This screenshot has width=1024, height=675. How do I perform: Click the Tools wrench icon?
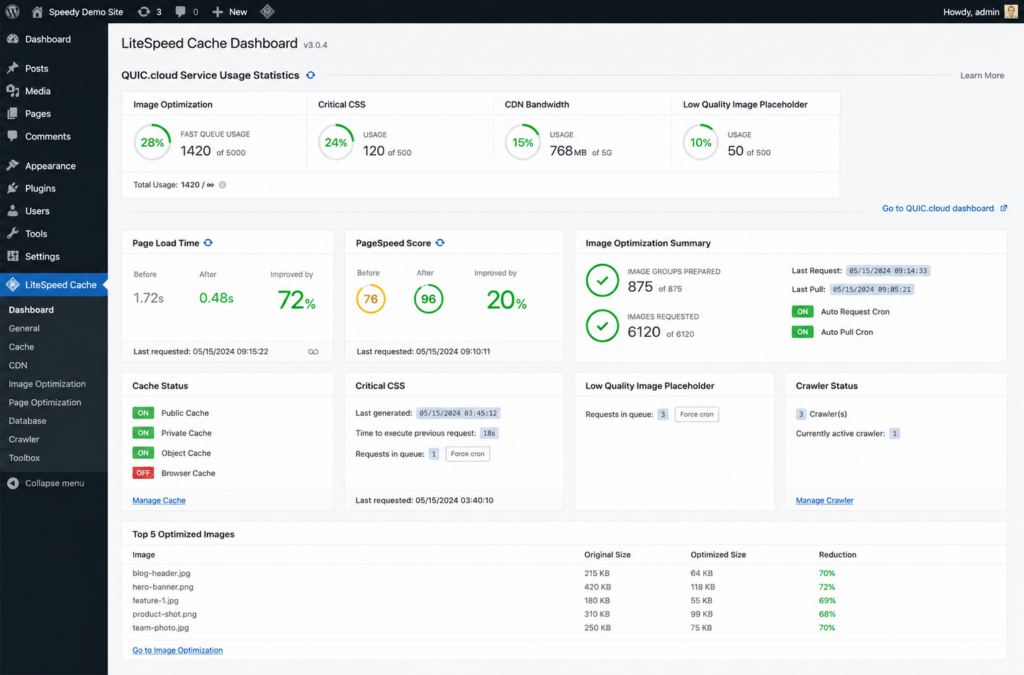pos(12,233)
